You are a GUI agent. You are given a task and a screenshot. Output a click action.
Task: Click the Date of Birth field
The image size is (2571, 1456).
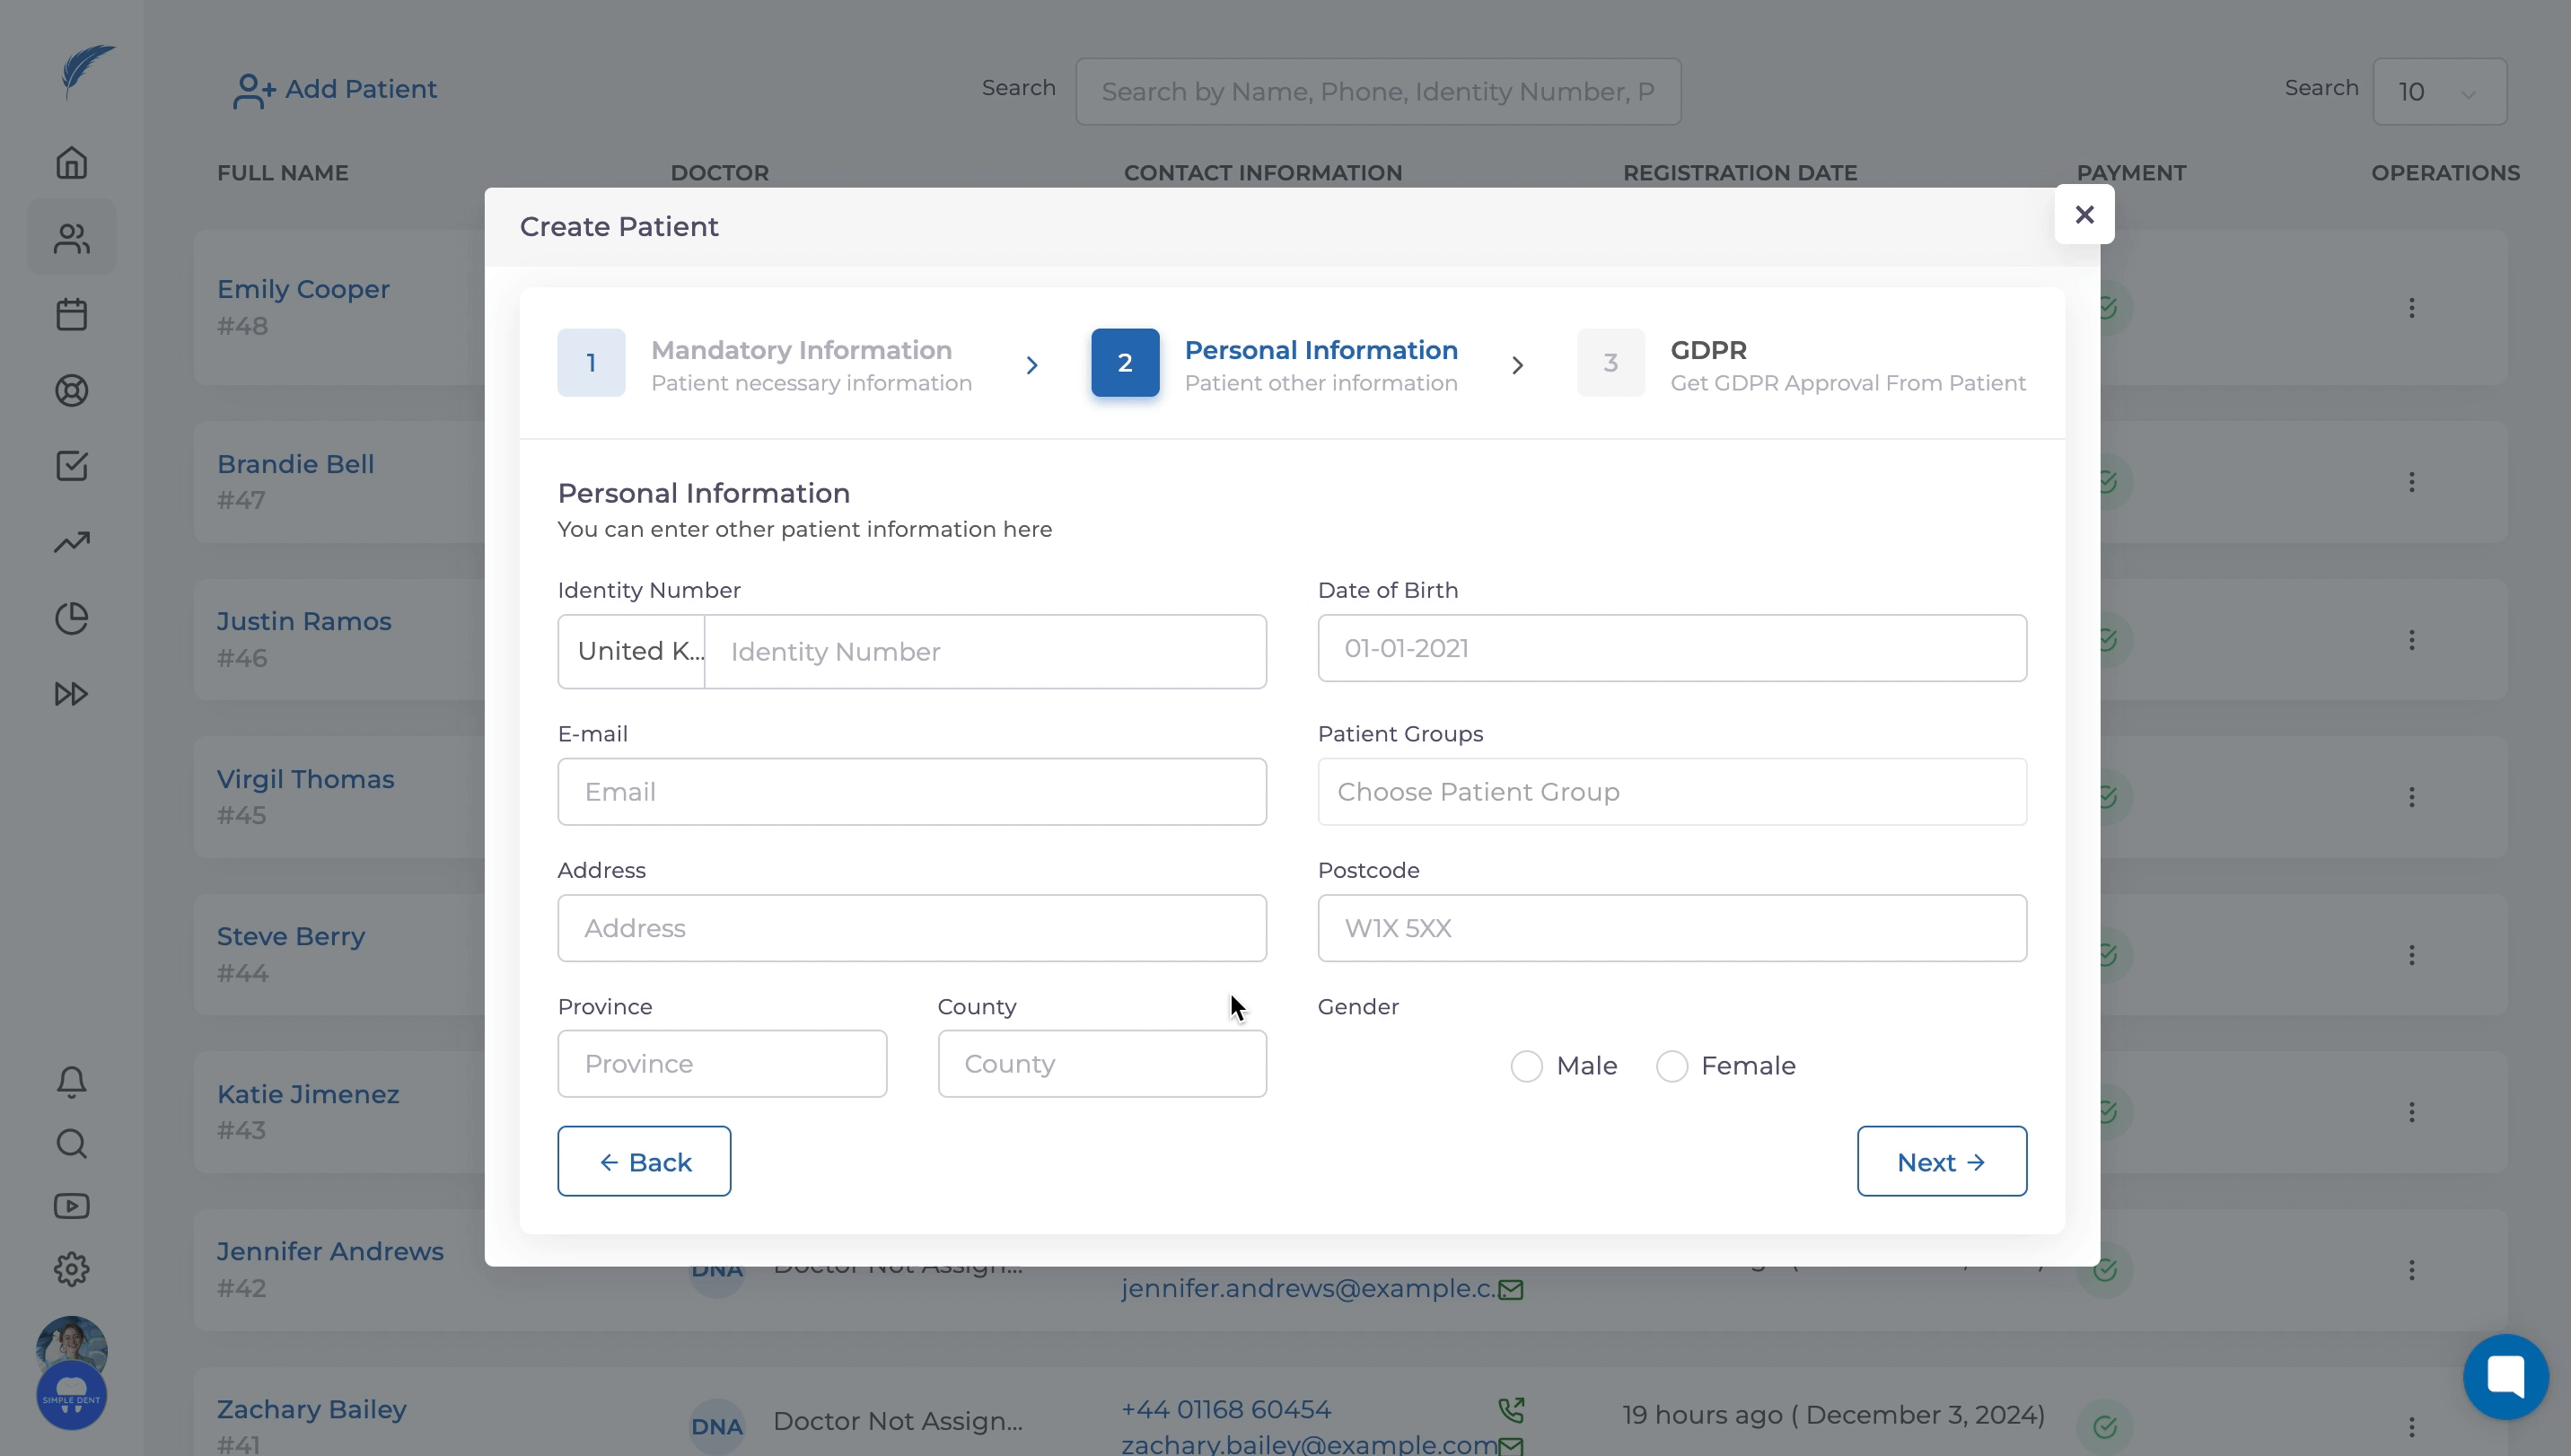point(1671,648)
